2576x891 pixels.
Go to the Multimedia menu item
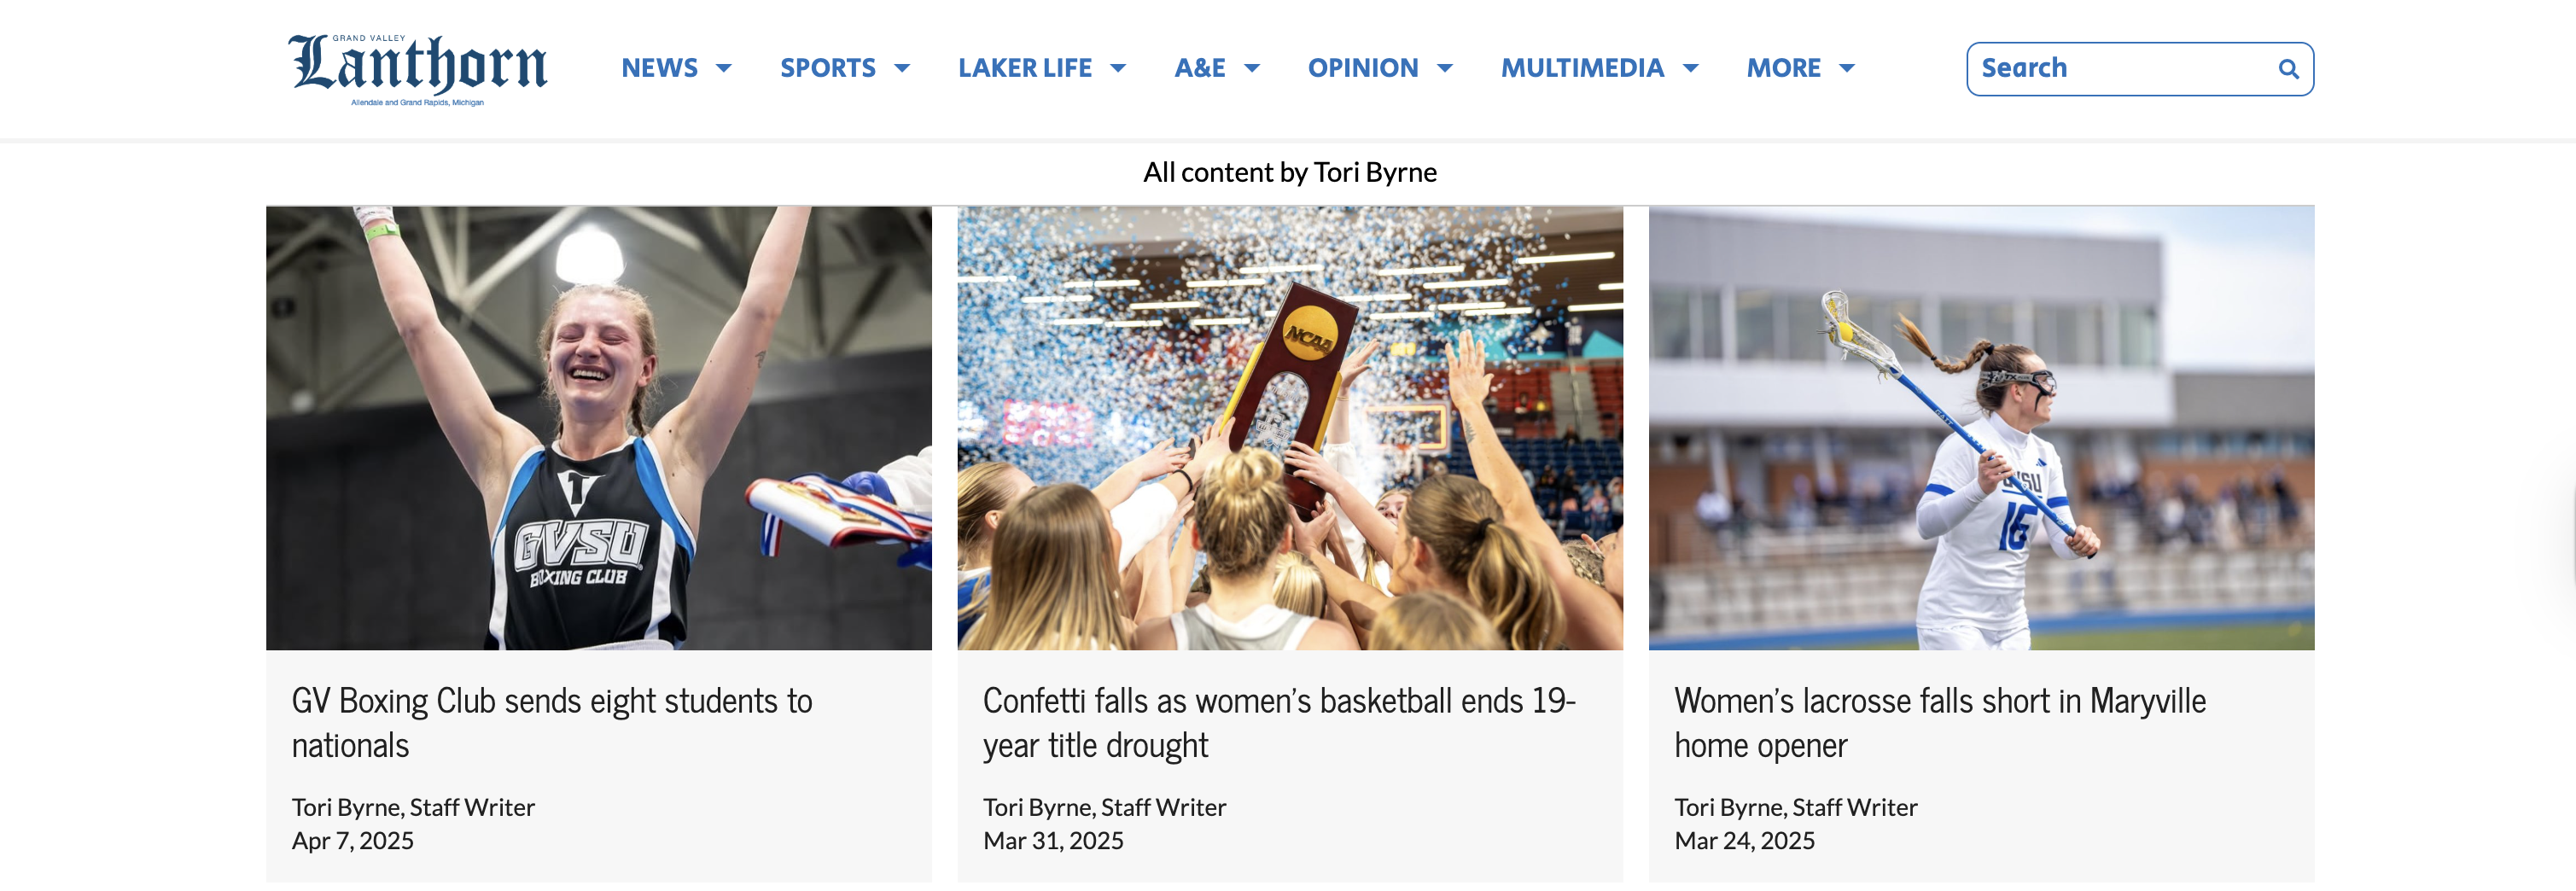pos(1581,68)
